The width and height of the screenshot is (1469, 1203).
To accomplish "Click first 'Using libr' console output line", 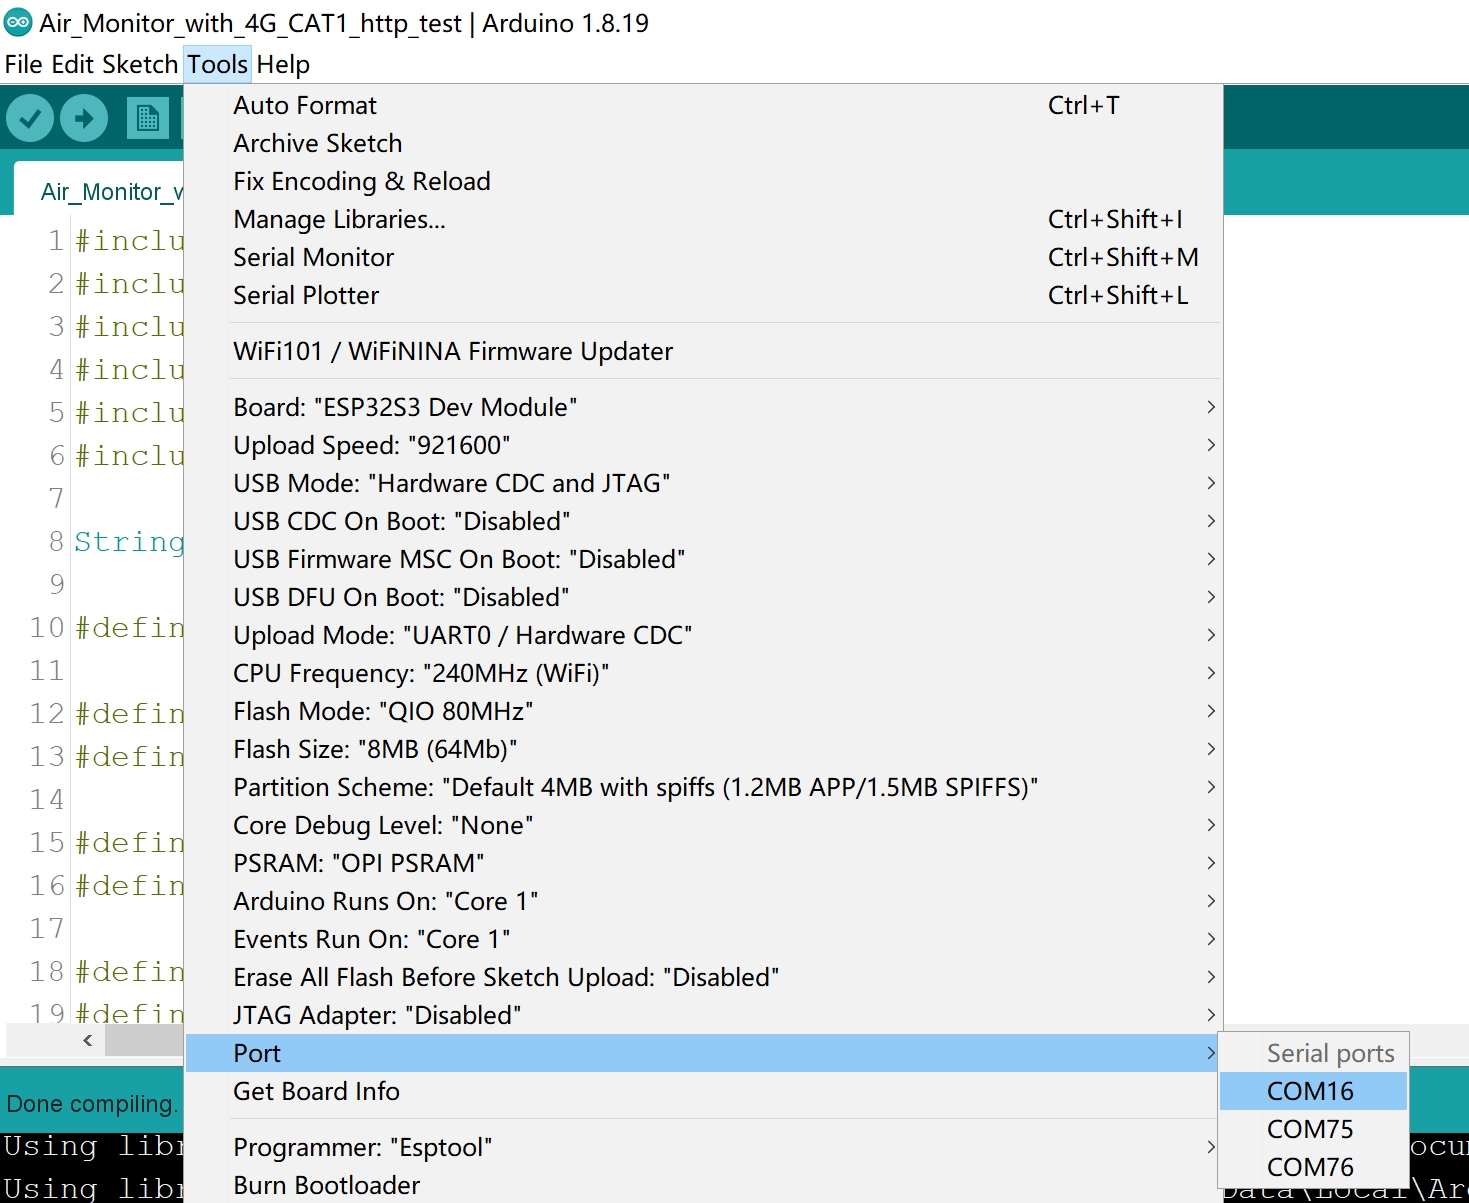I will click(x=93, y=1147).
